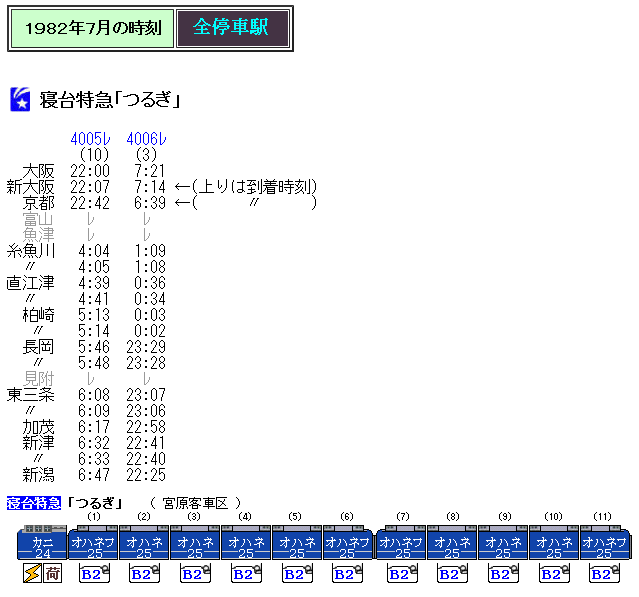Open train number 4006レ link

(146, 139)
